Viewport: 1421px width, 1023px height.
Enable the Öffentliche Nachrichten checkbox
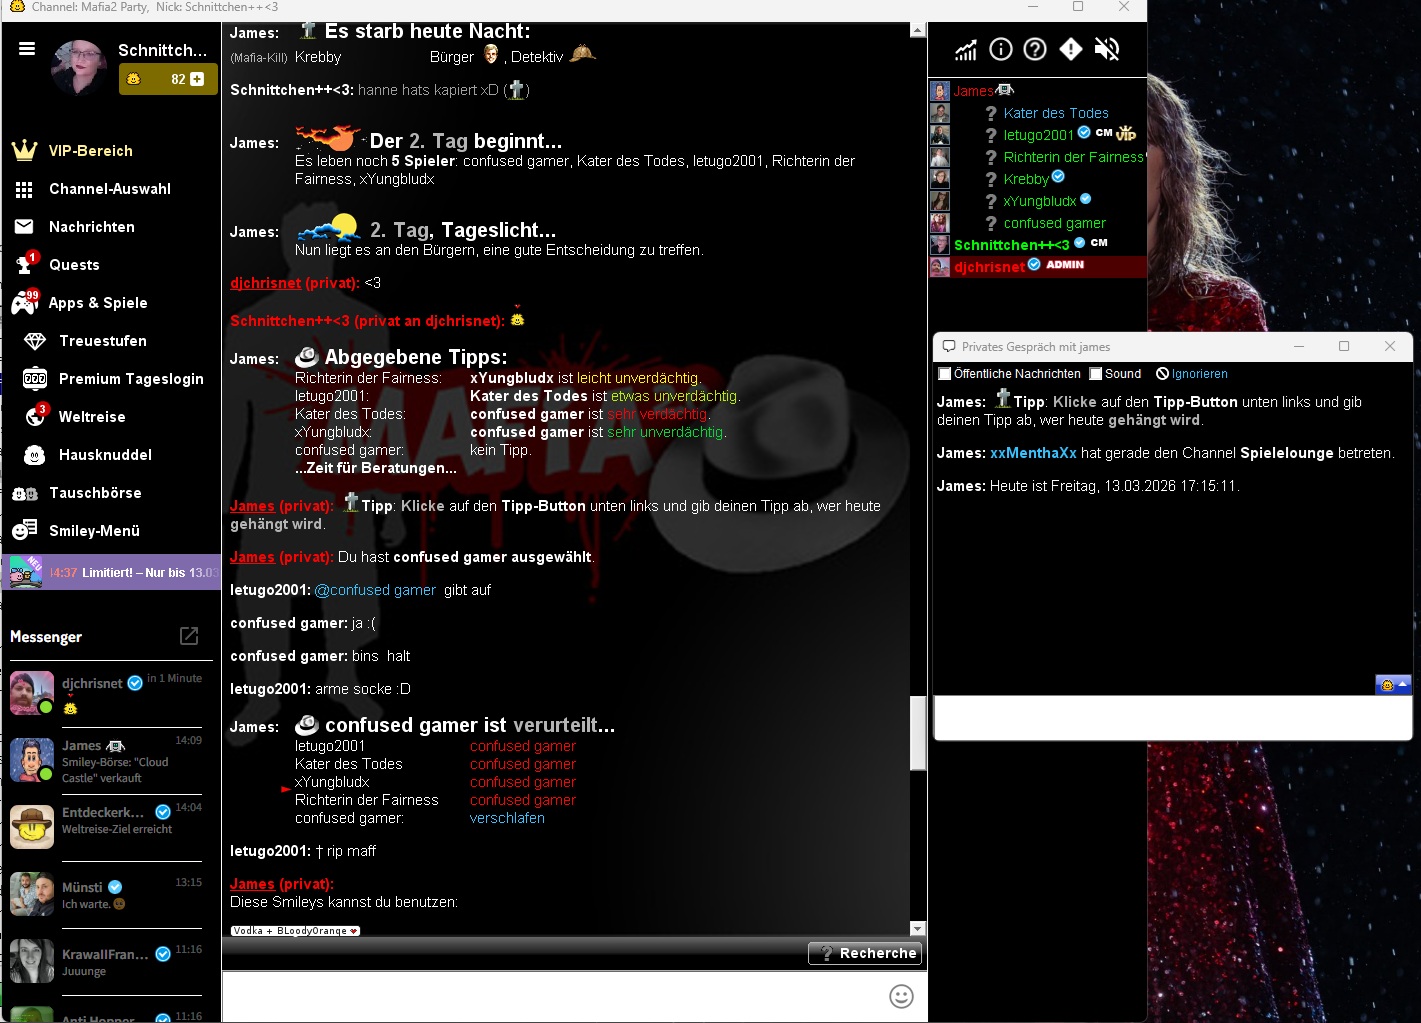(x=945, y=374)
